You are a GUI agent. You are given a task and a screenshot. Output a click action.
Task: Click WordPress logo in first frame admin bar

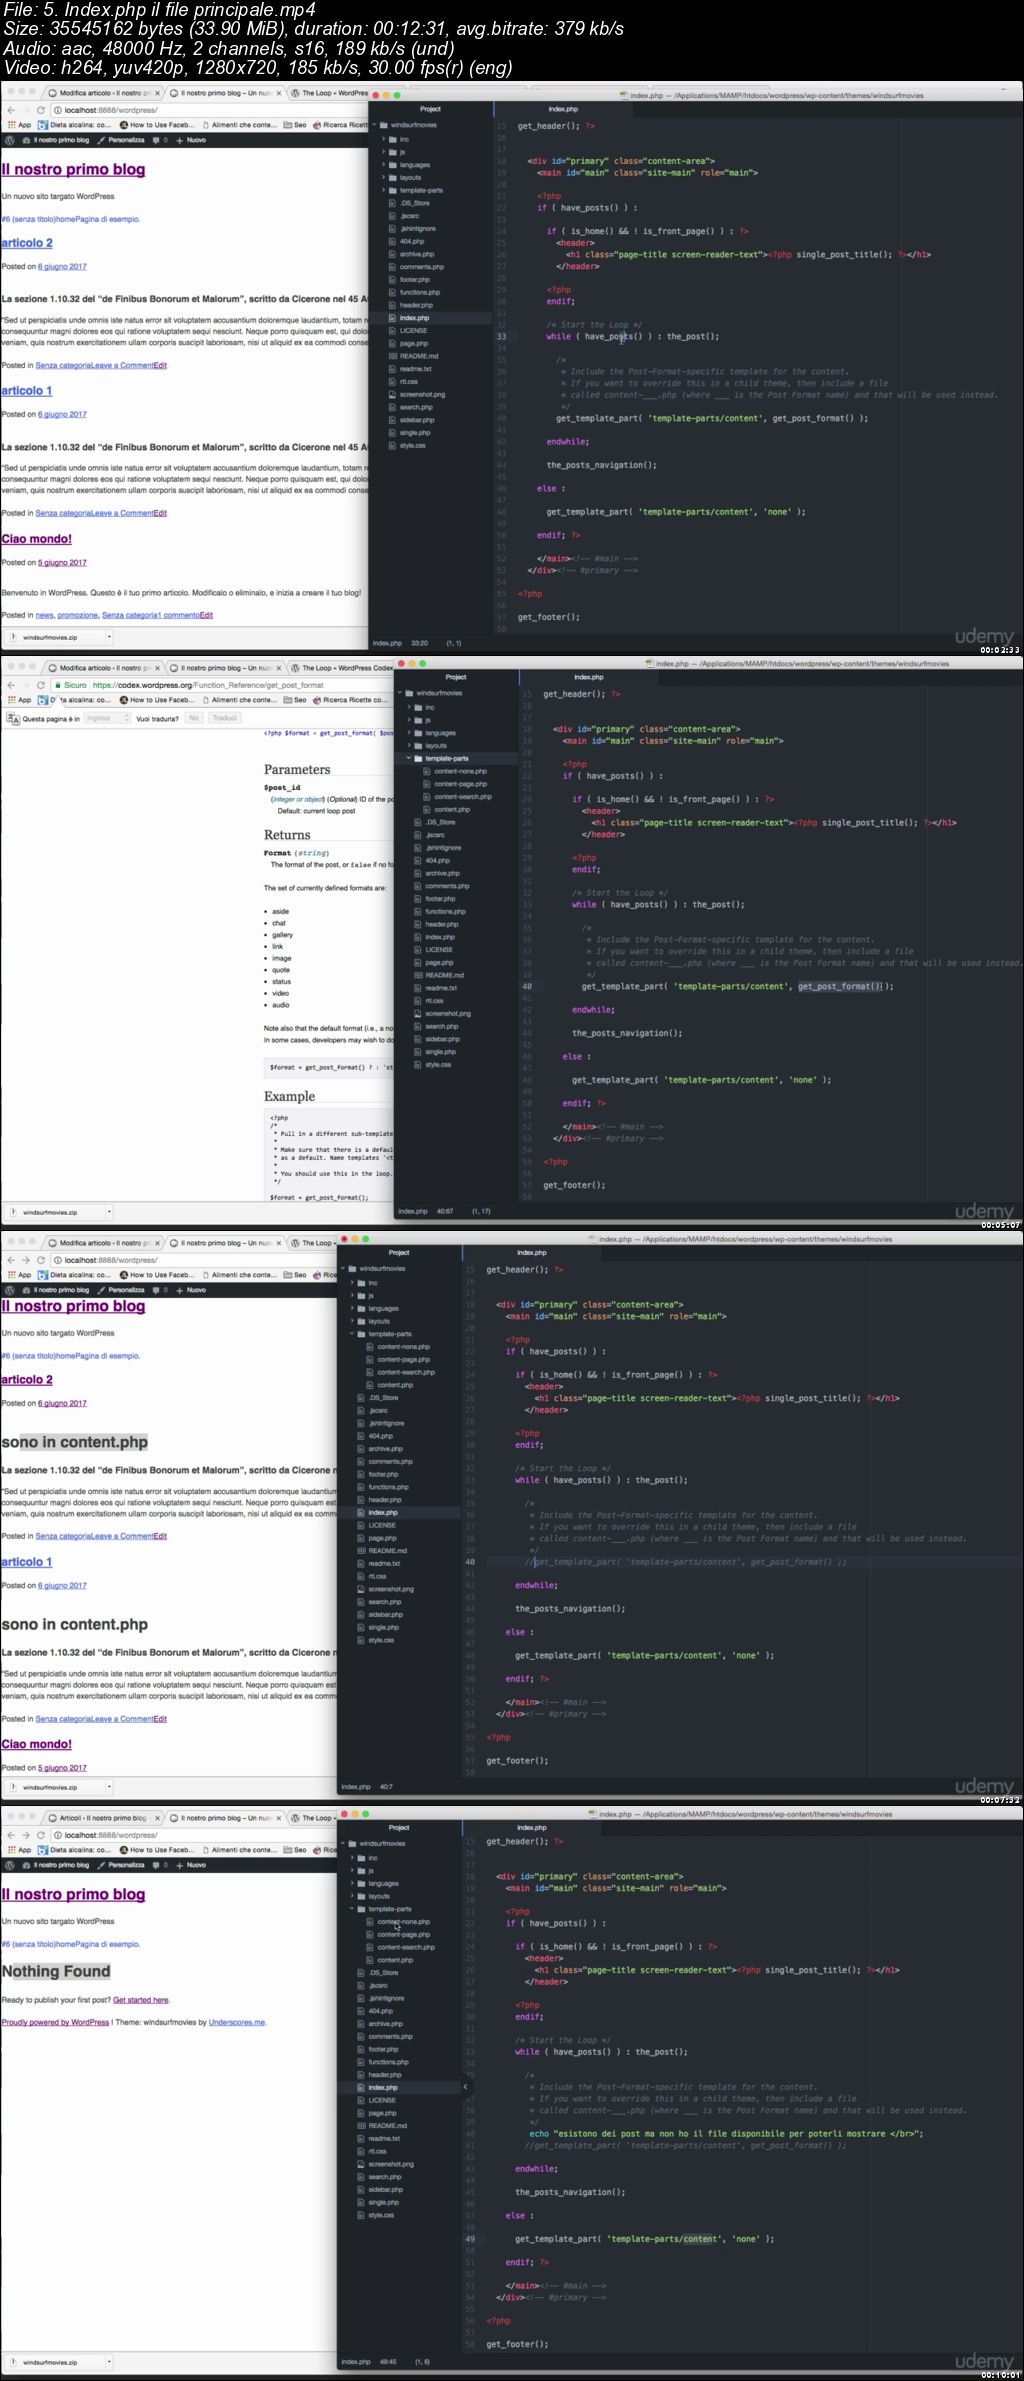click(x=10, y=140)
